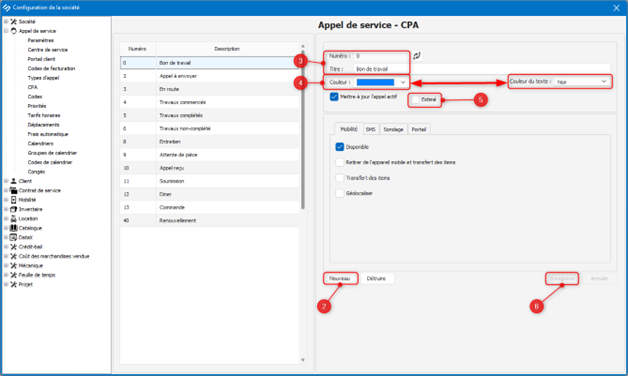Screen dimensions: 628x376
Task: Open Tarifs horaires tree item
Action: 44,115
